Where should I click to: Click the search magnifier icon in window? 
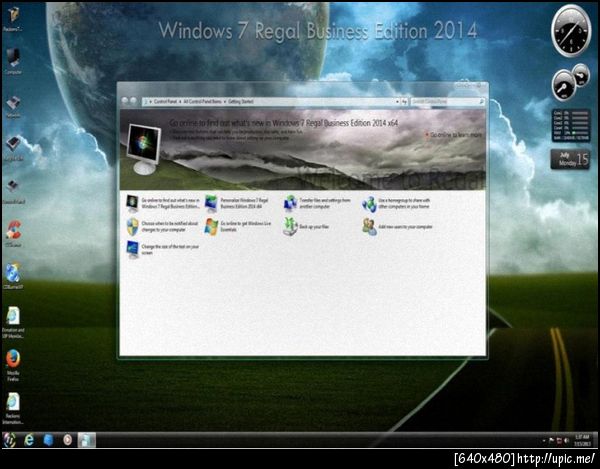[481, 102]
